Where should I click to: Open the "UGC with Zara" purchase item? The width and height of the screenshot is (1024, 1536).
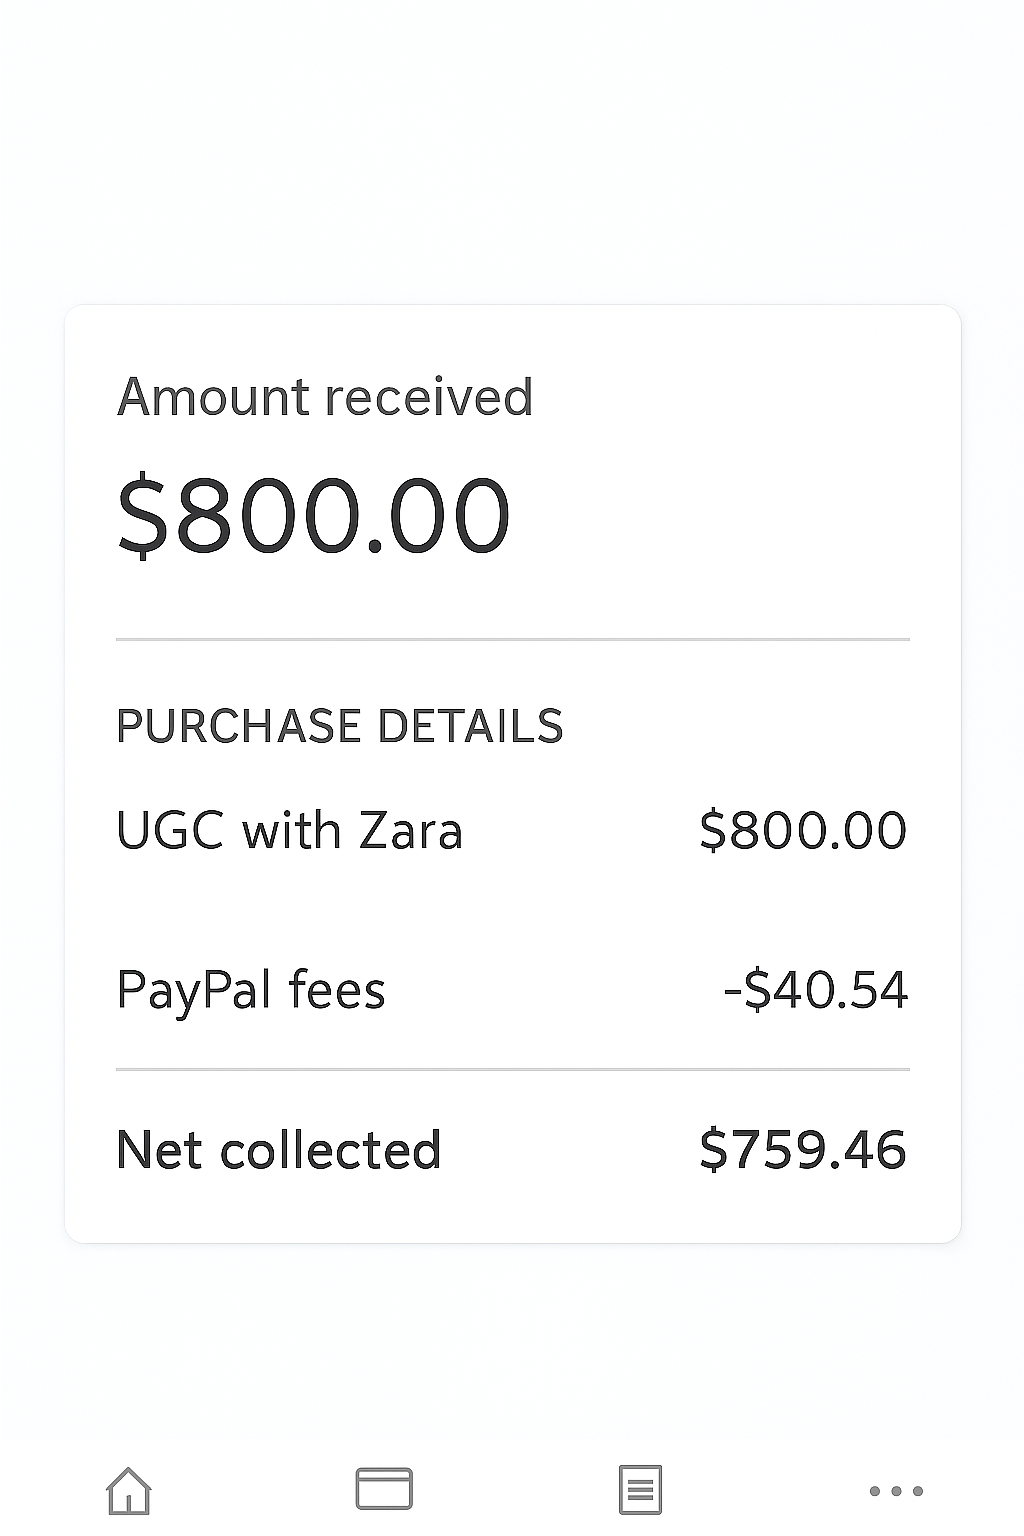(289, 830)
